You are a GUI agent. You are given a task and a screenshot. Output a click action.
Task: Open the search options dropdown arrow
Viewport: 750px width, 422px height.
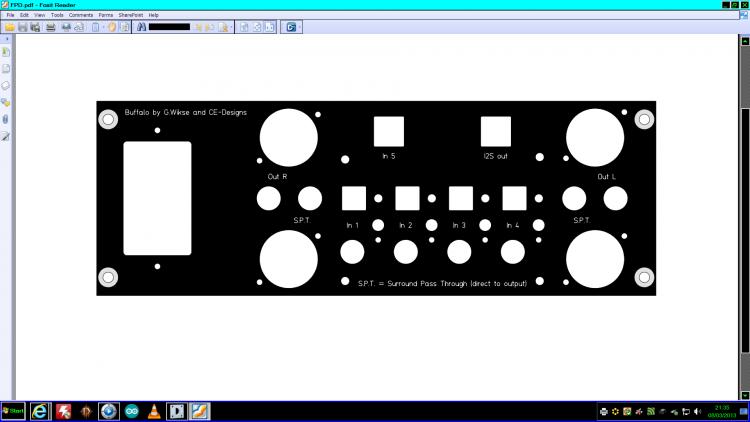[x=231, y=27]
